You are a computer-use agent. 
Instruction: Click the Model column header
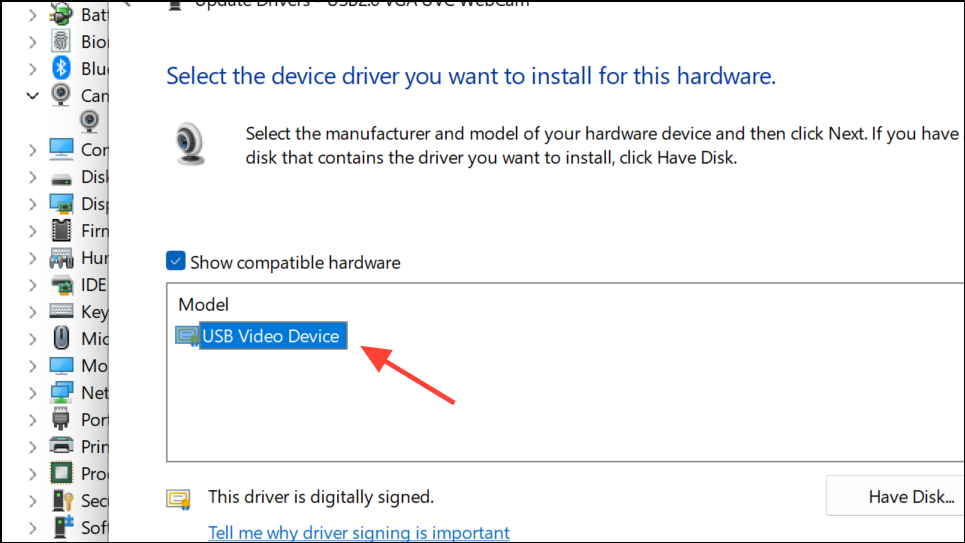204,304
